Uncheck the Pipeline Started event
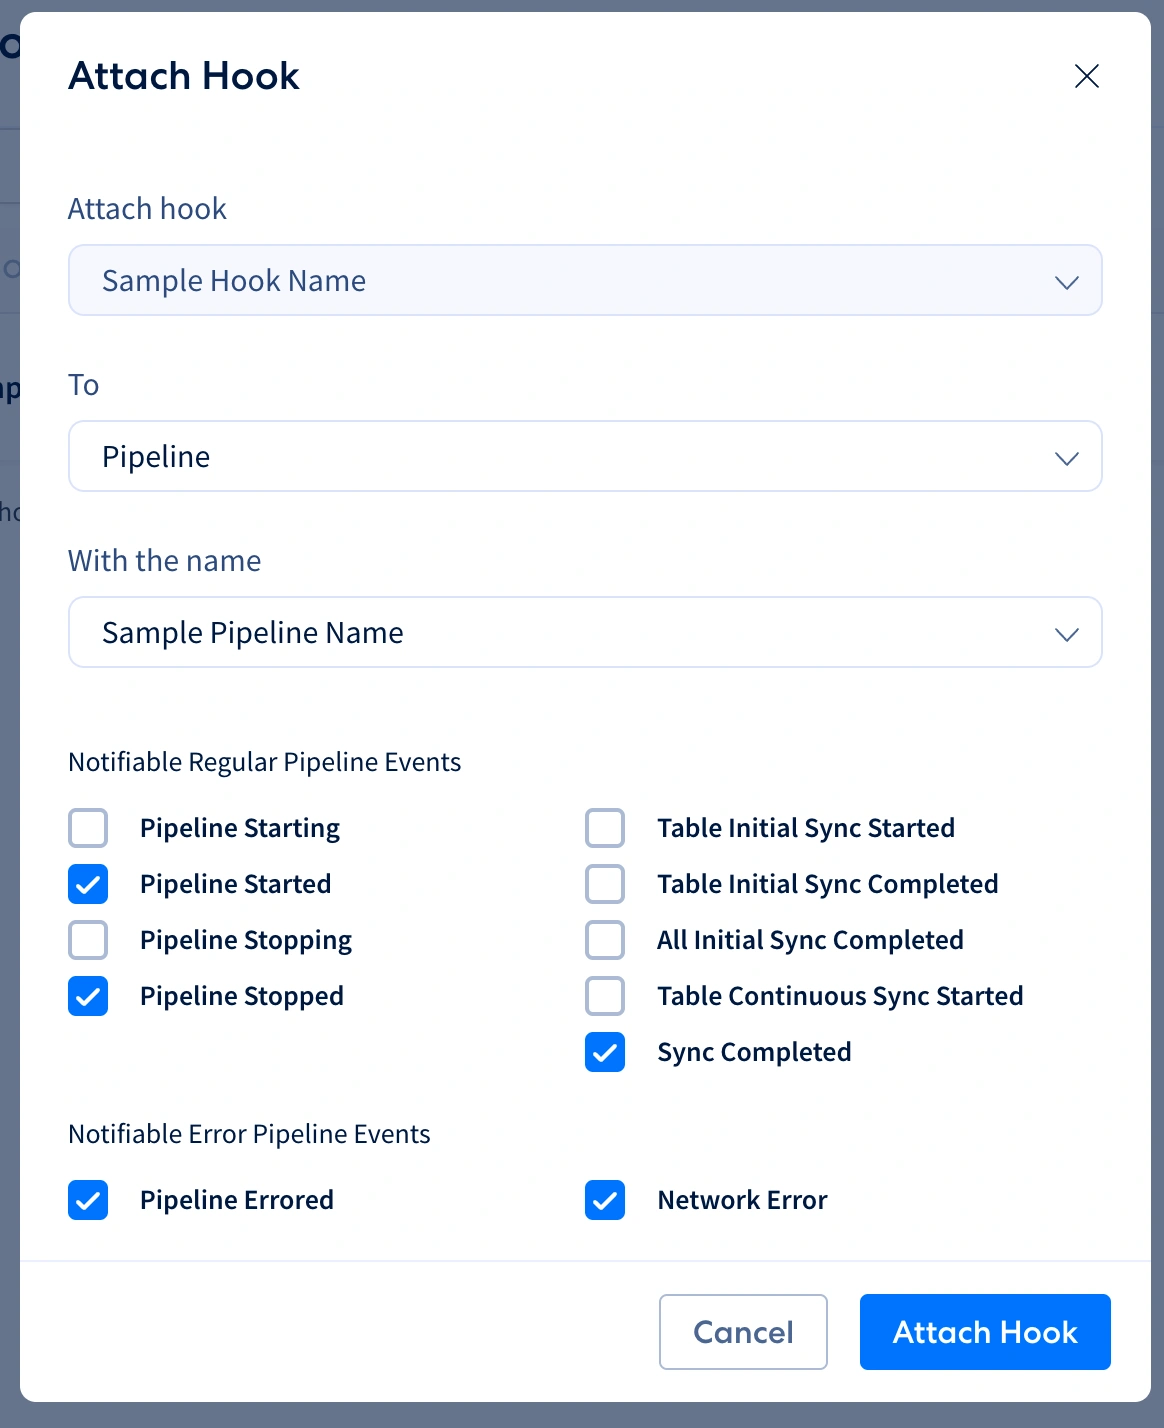Screen dimensions: 1164x1428 click(x=88, y=884)
